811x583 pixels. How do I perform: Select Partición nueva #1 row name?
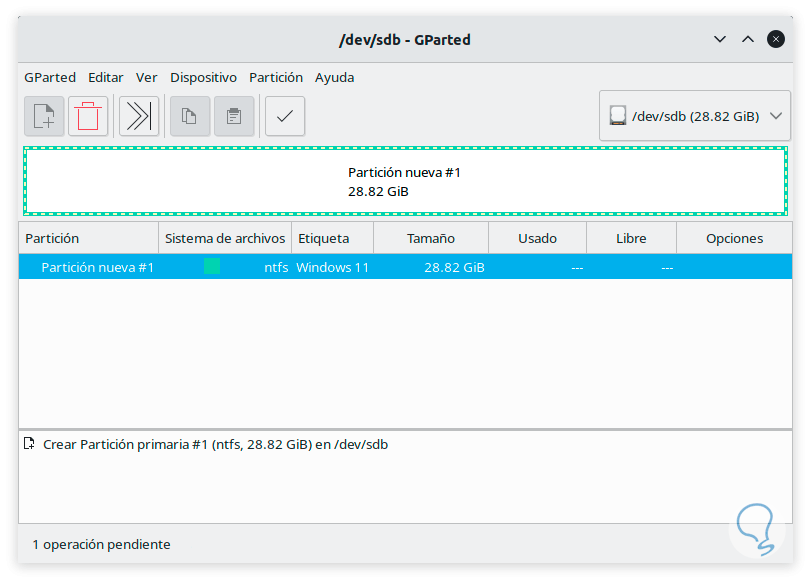[x=98, y=267]
